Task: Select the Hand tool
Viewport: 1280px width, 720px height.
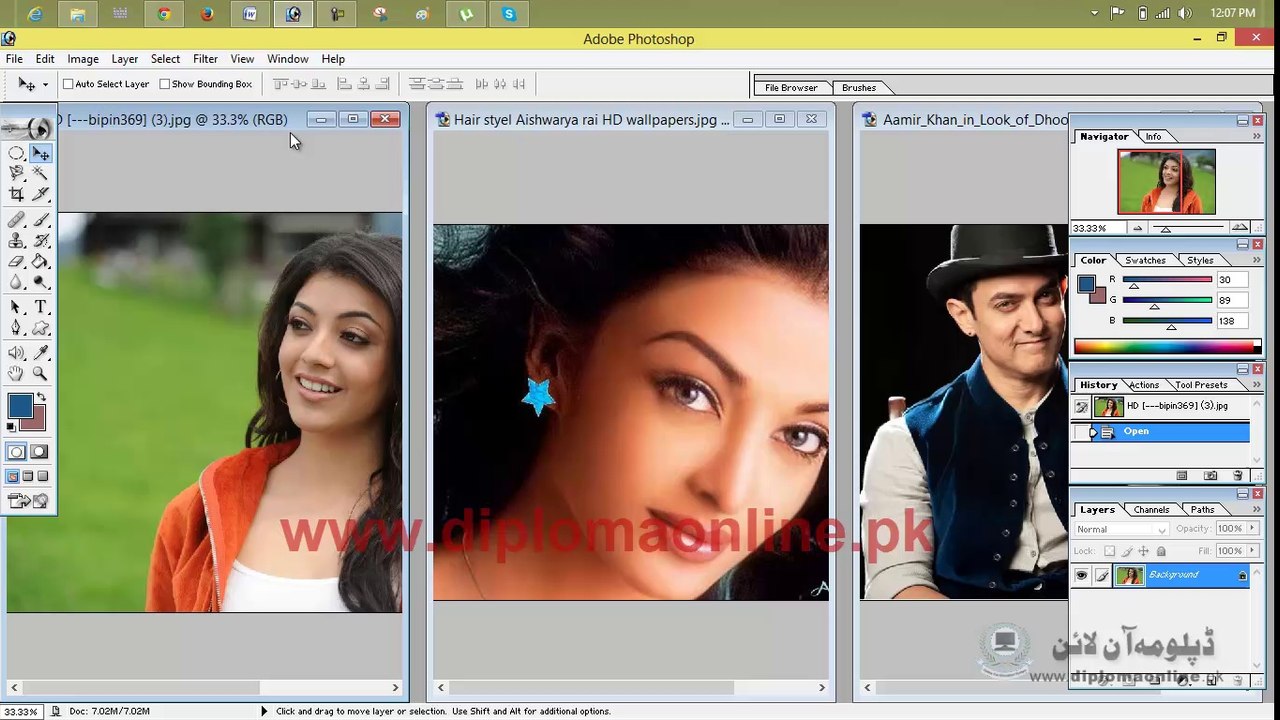Action: (17, 374)
